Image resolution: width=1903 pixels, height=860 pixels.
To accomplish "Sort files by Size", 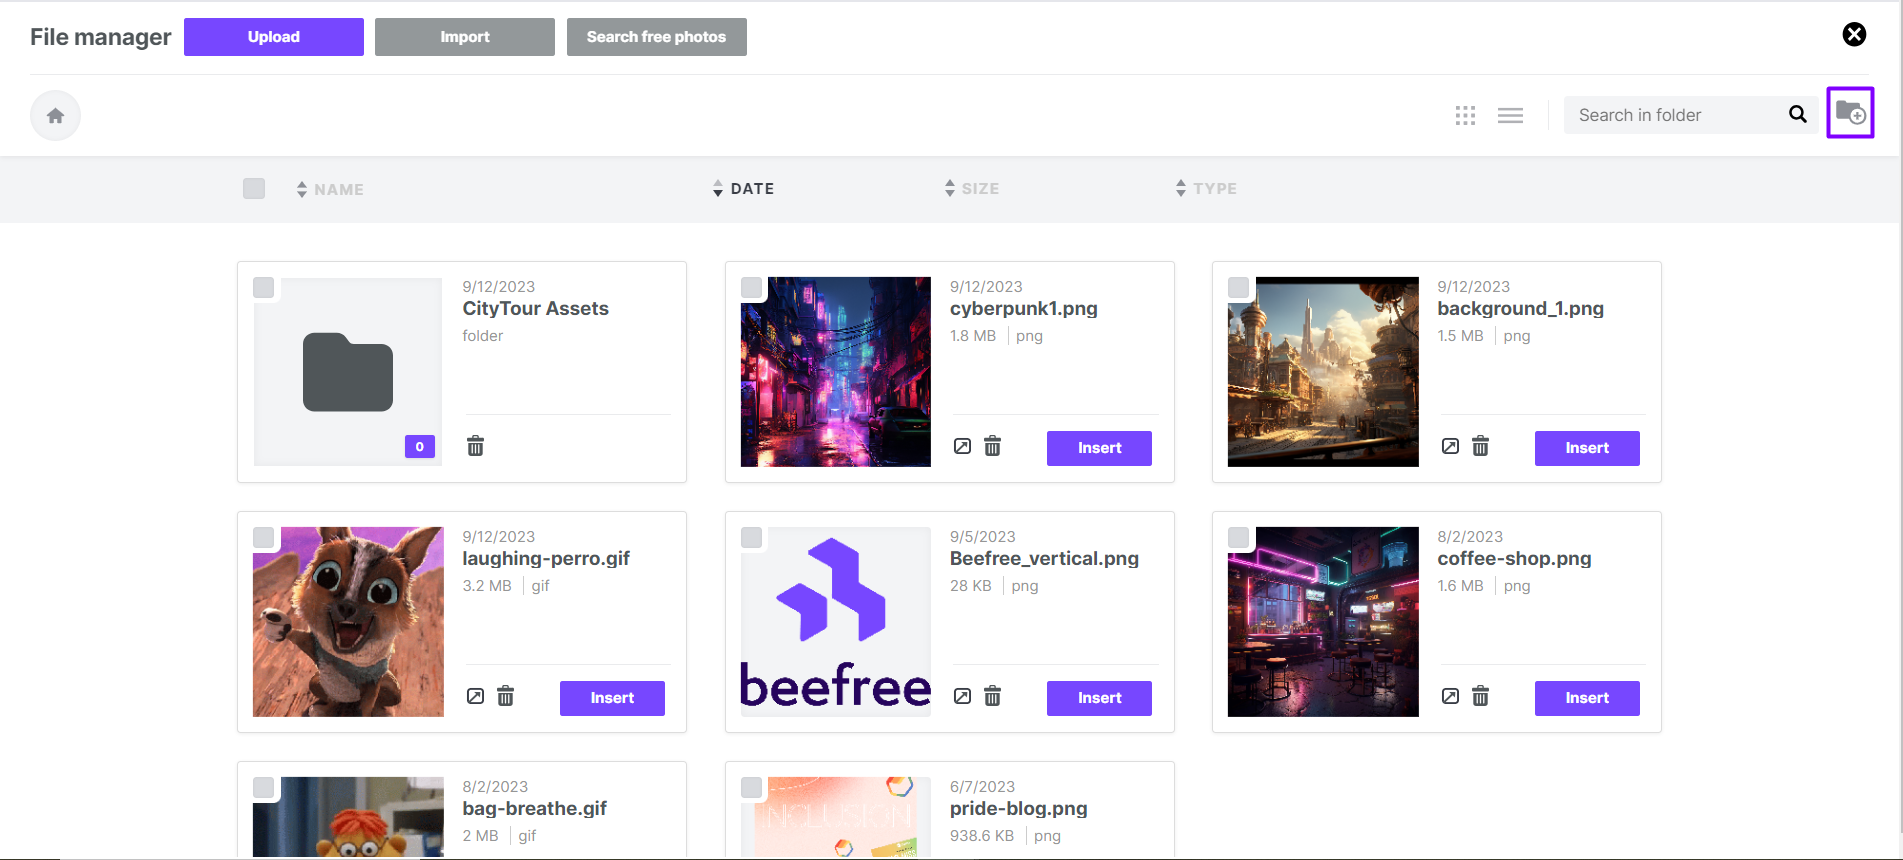I will coord(972,188).
